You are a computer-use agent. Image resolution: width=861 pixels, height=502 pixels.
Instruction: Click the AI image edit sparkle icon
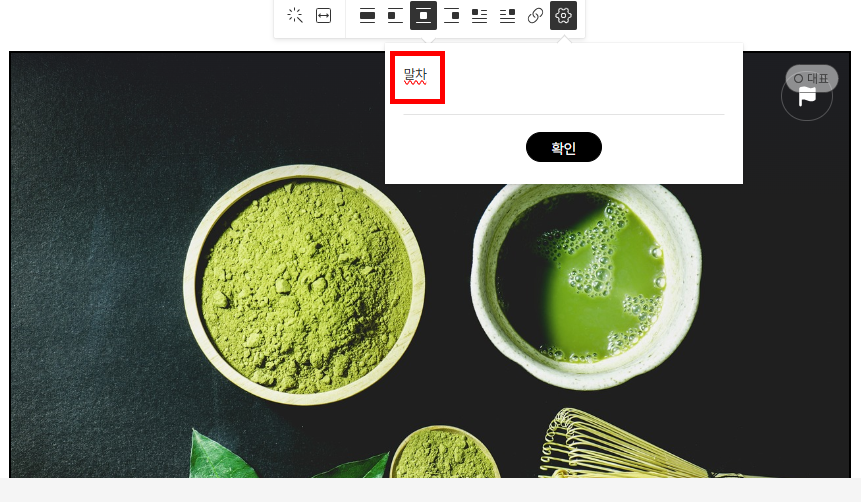click(x=295, y=15)
